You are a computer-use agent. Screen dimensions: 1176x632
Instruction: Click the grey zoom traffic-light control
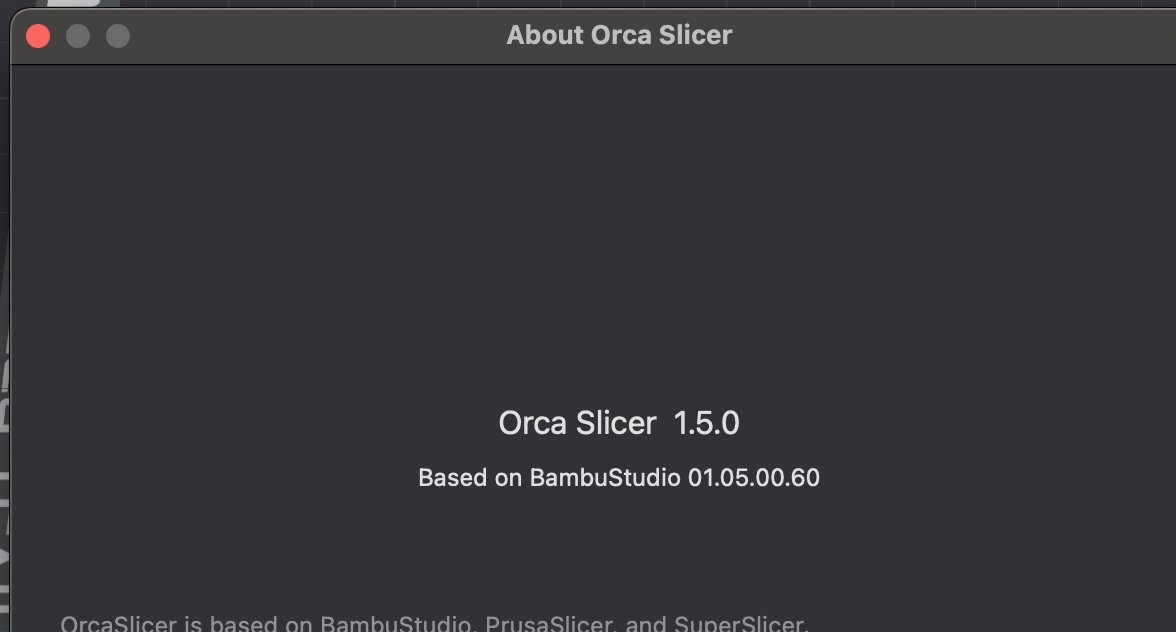118,34
